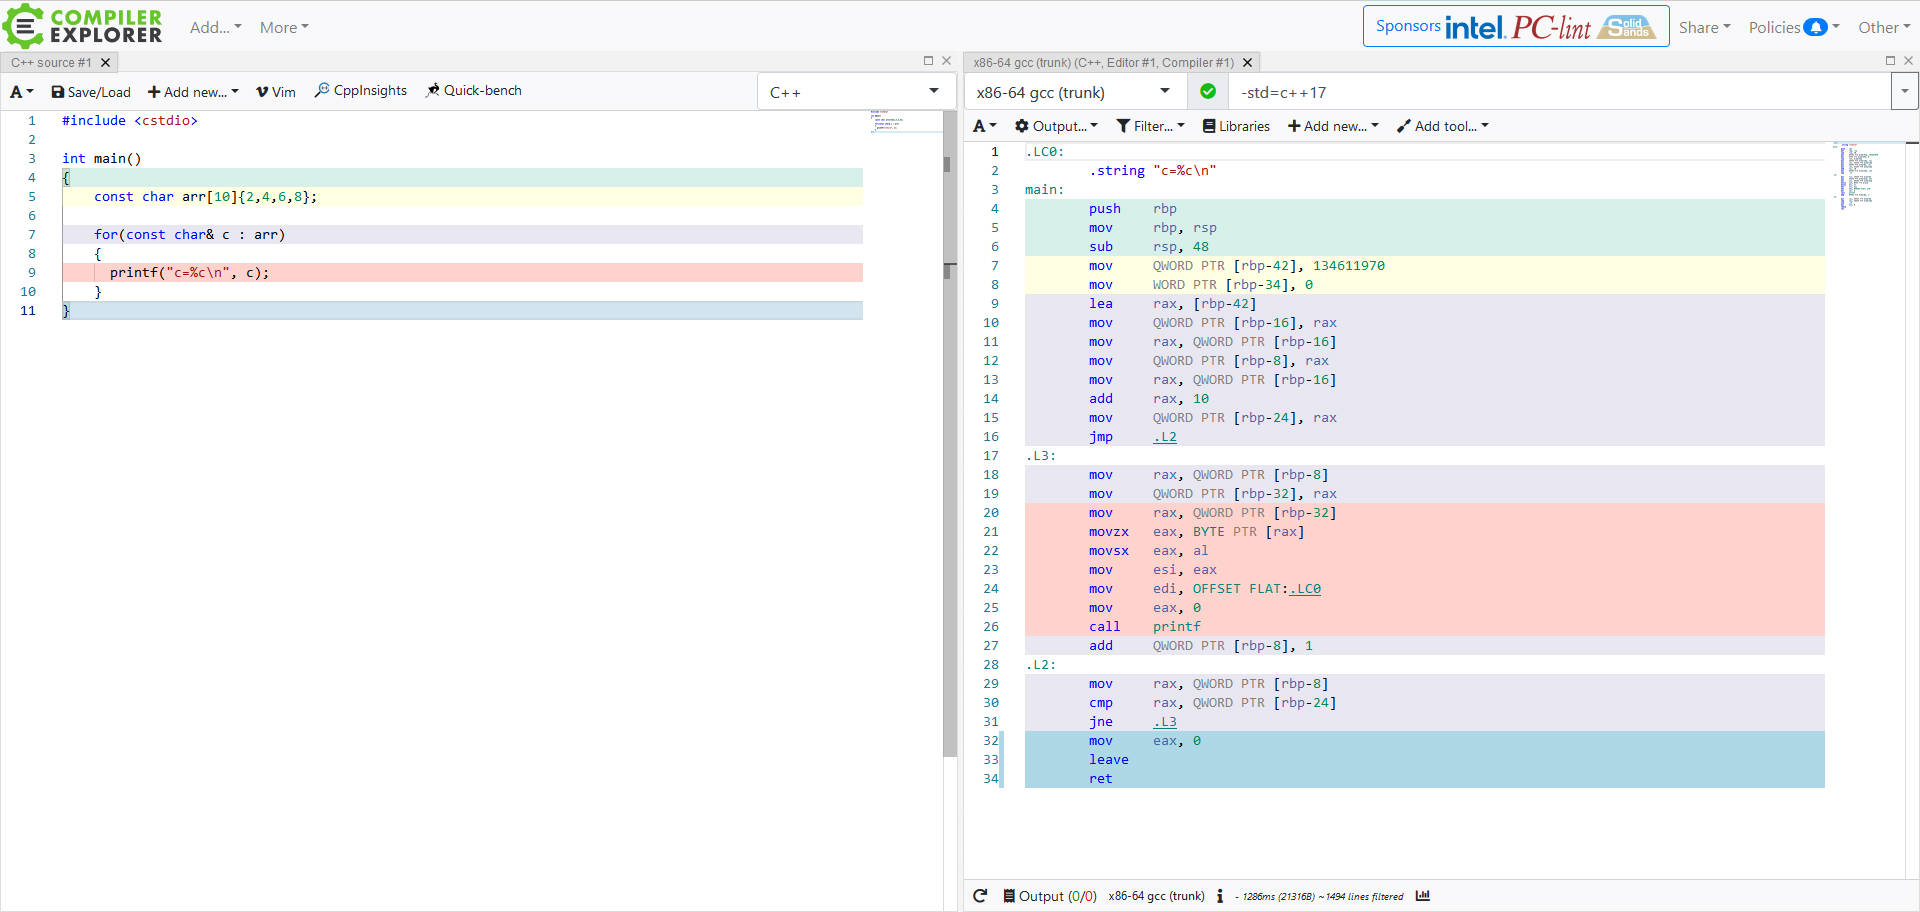Switch to the x86-64 gcc (trunk) tab

(1100, 62)
